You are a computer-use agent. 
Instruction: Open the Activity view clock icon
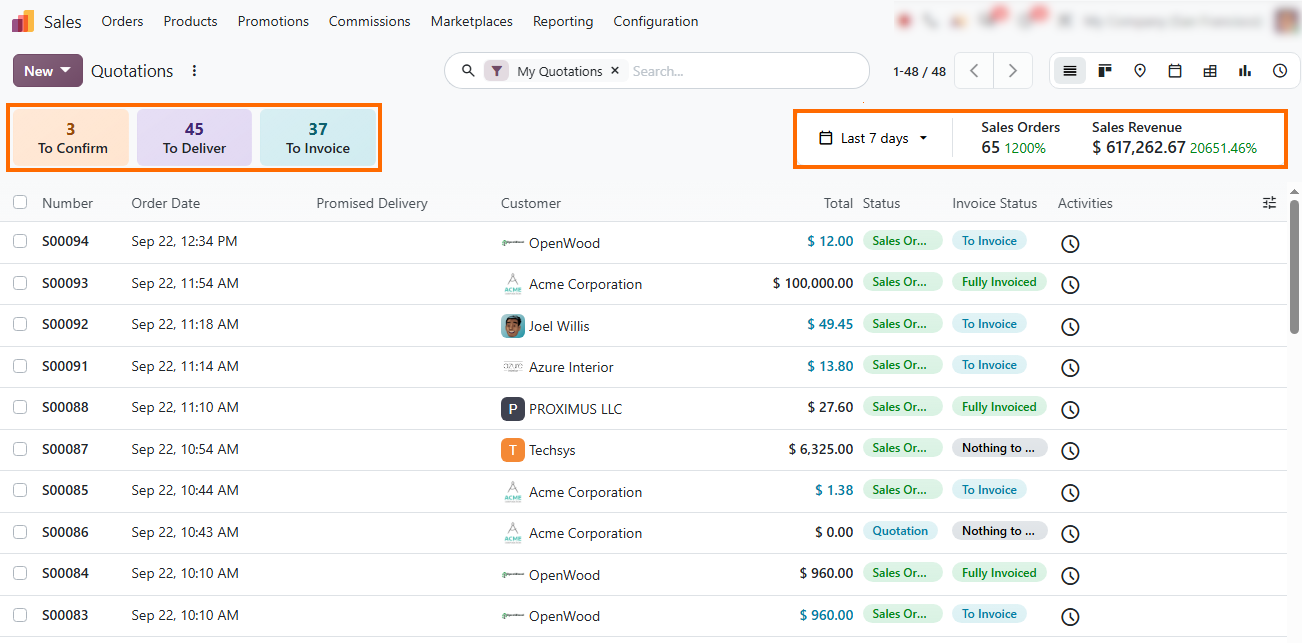1280,71
